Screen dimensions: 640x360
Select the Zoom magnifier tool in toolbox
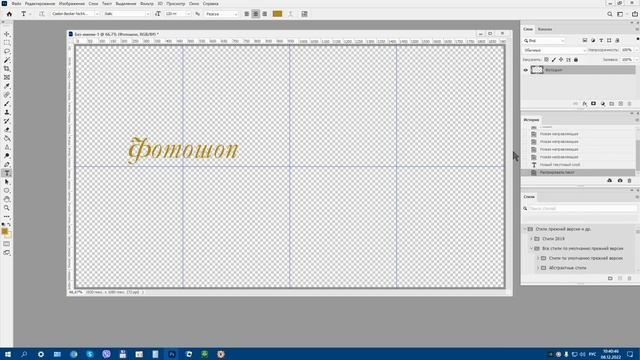pos(7,208)
